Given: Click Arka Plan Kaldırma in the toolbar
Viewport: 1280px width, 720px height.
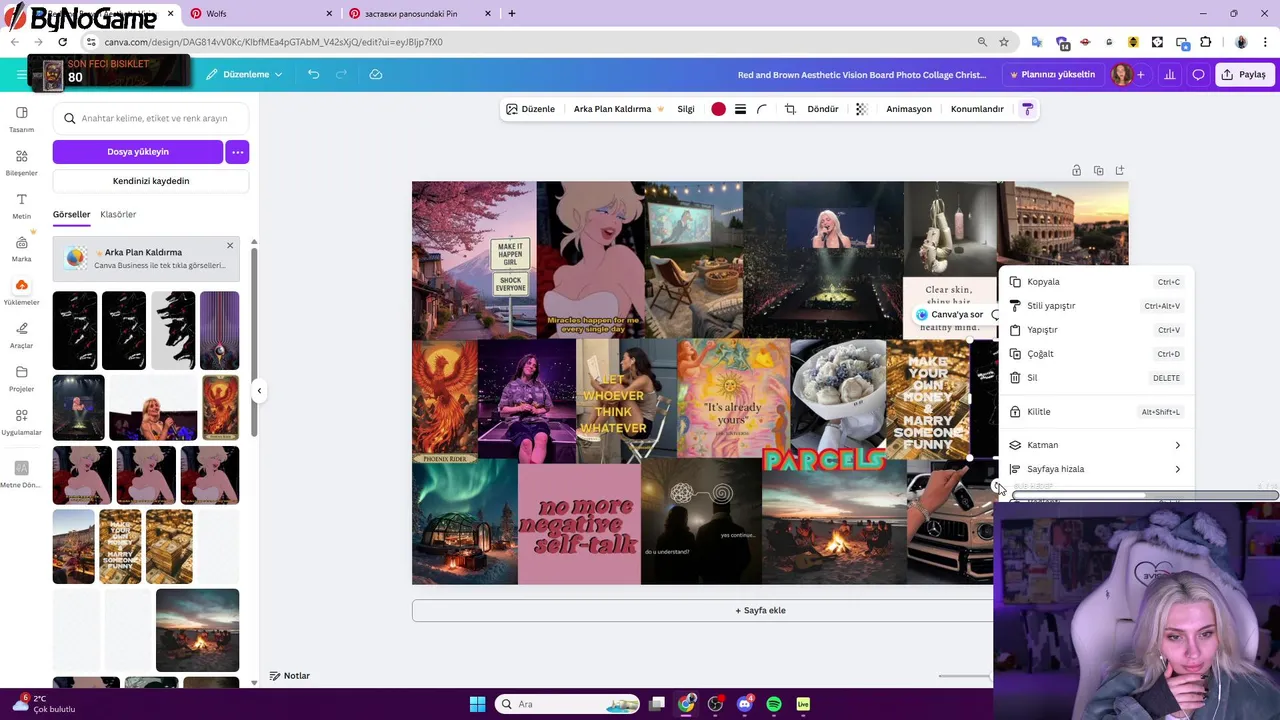Looking at the screenshot, I should (618, 109).
